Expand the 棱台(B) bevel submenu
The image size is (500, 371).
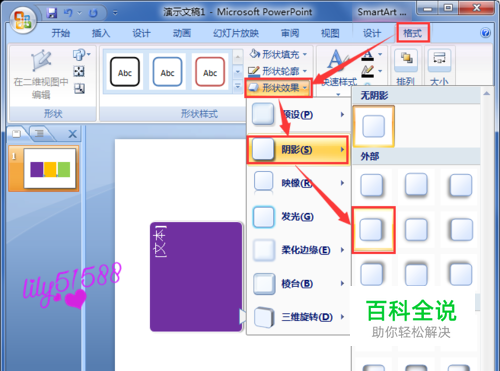tap(298, 284)
